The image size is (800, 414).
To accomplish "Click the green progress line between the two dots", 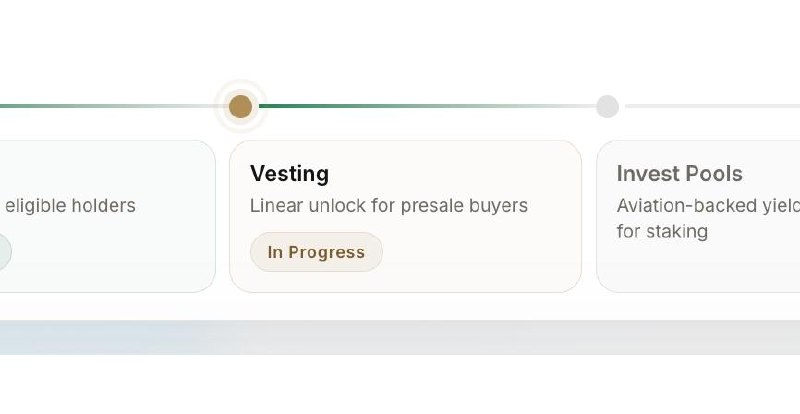I will pyautogui.click(x=428, y=106).
